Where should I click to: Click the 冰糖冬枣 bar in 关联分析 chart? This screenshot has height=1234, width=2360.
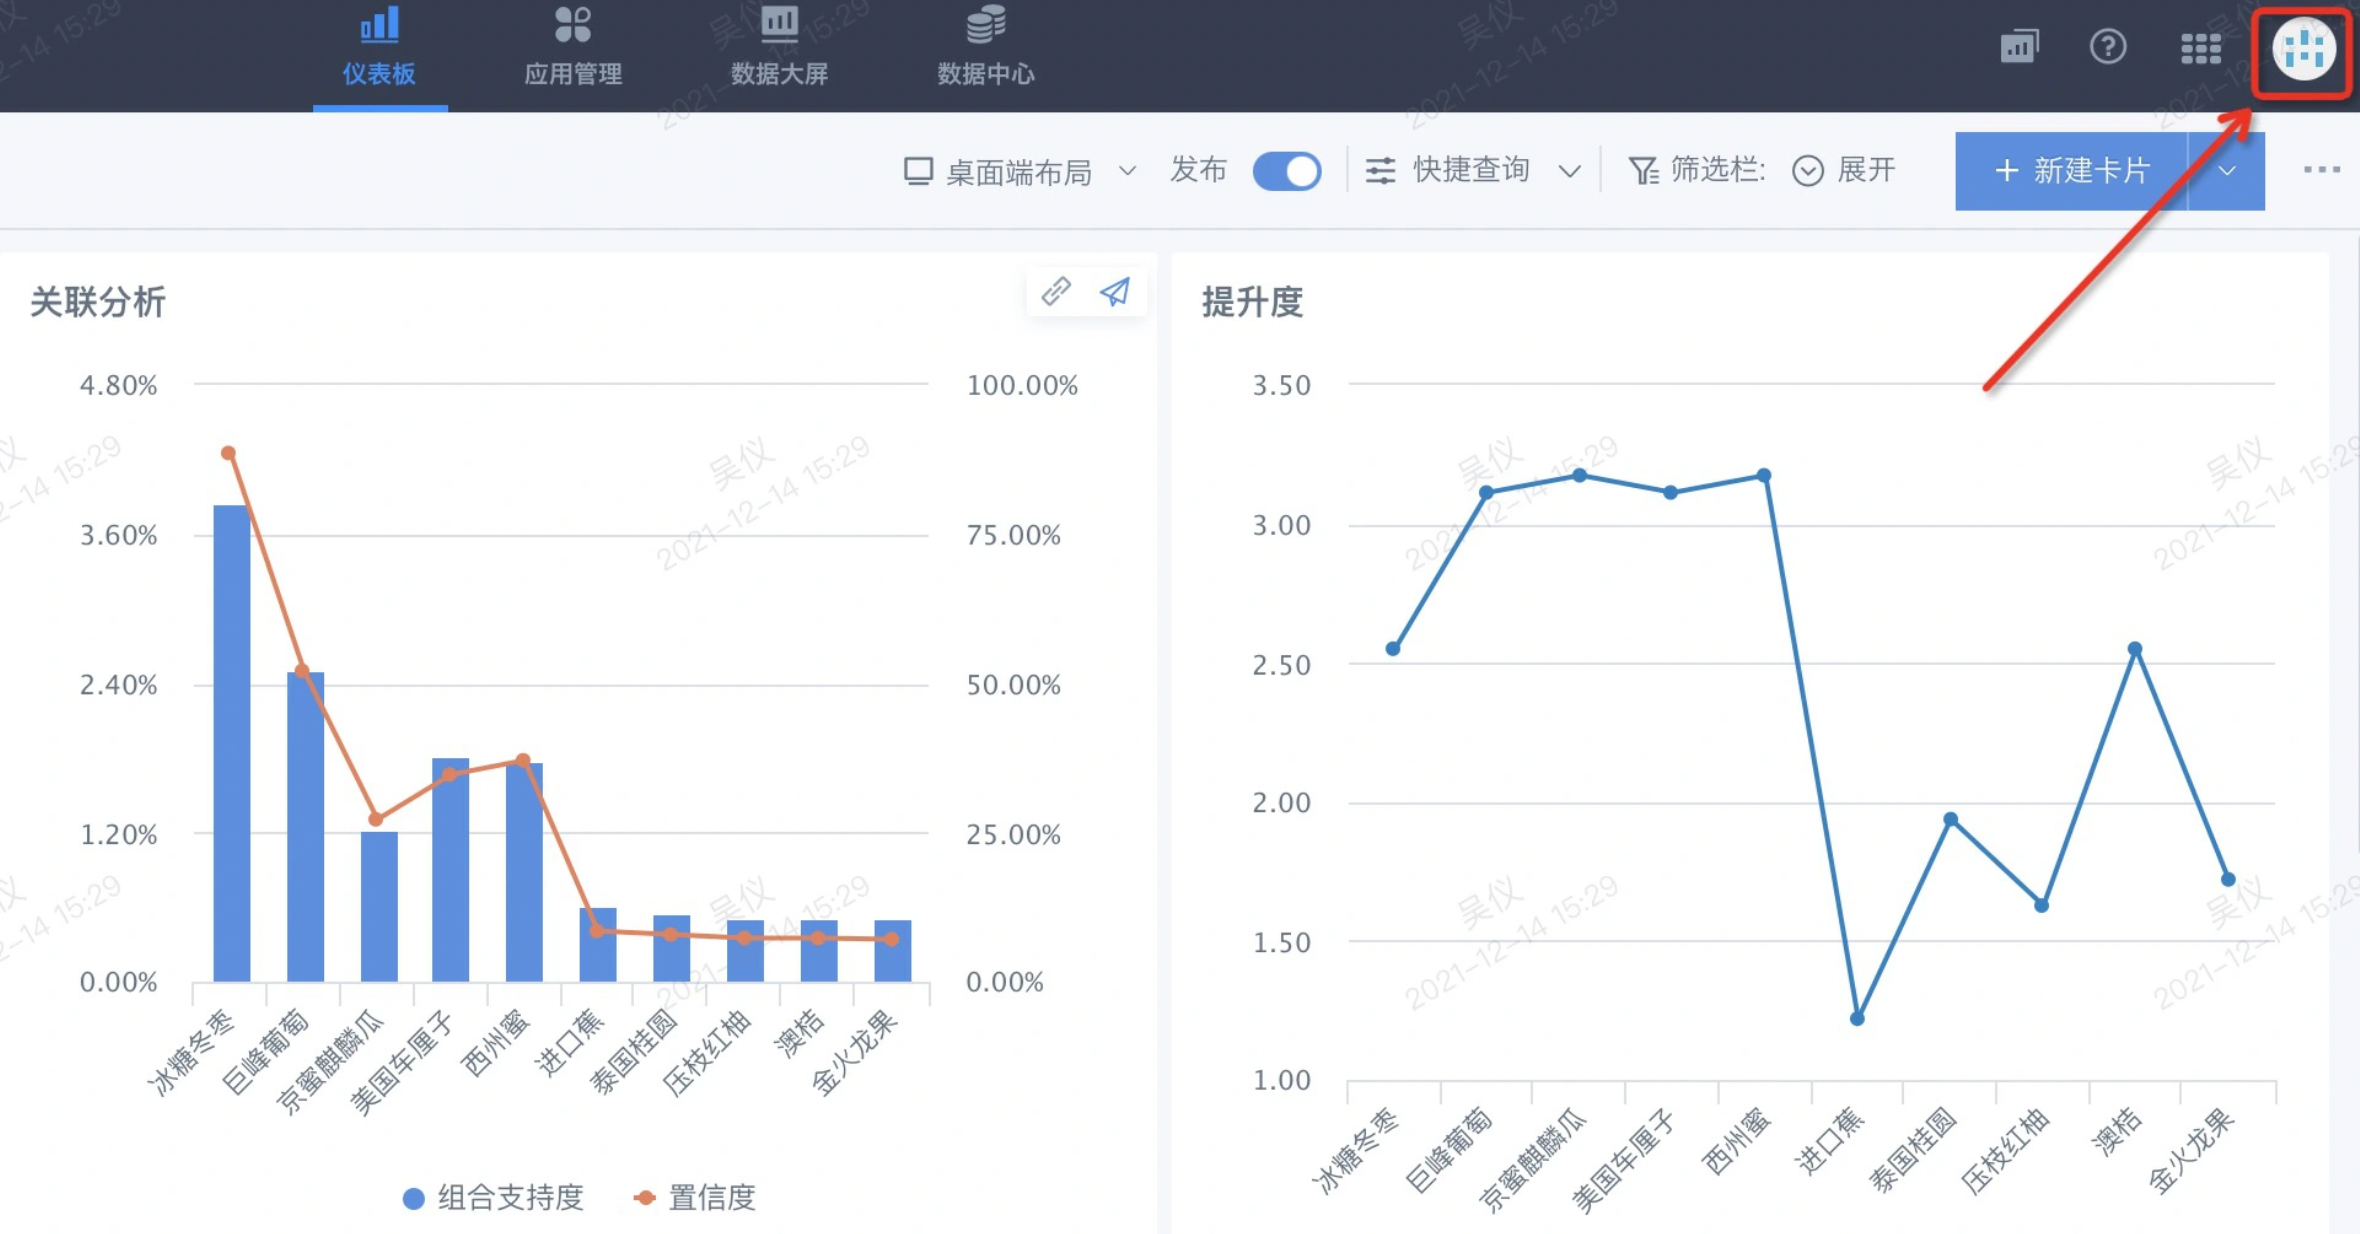(x=232, y=743)
